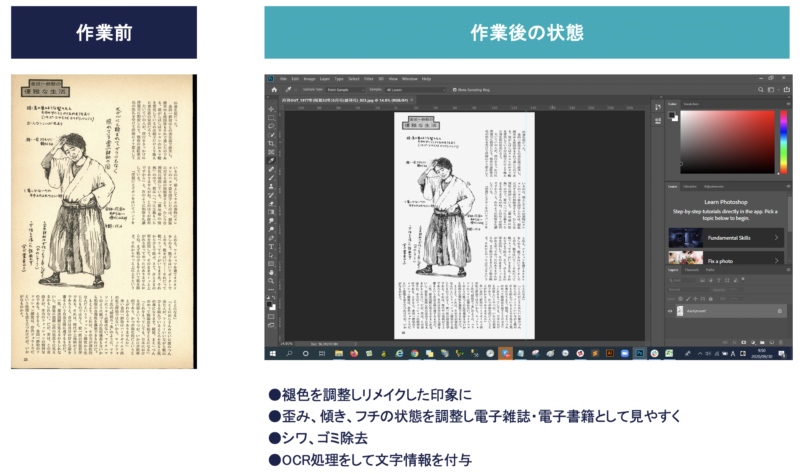Open the Layers panel flyout menu
The width and height of the screenshot is (800, 474).
[x=788, y=270]
